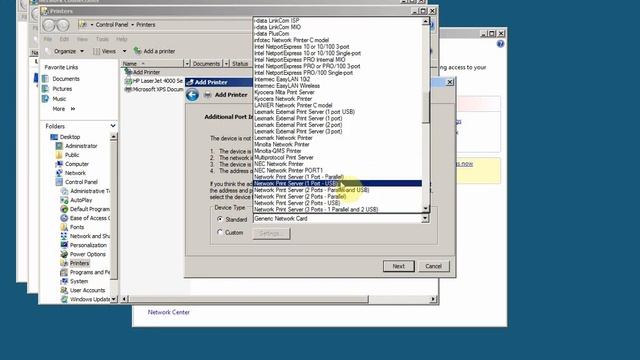This screenshot has width=640, height=360.
Task: Open the File menu in Printers window
Action: pyautogui.click(x=48, y=39)
